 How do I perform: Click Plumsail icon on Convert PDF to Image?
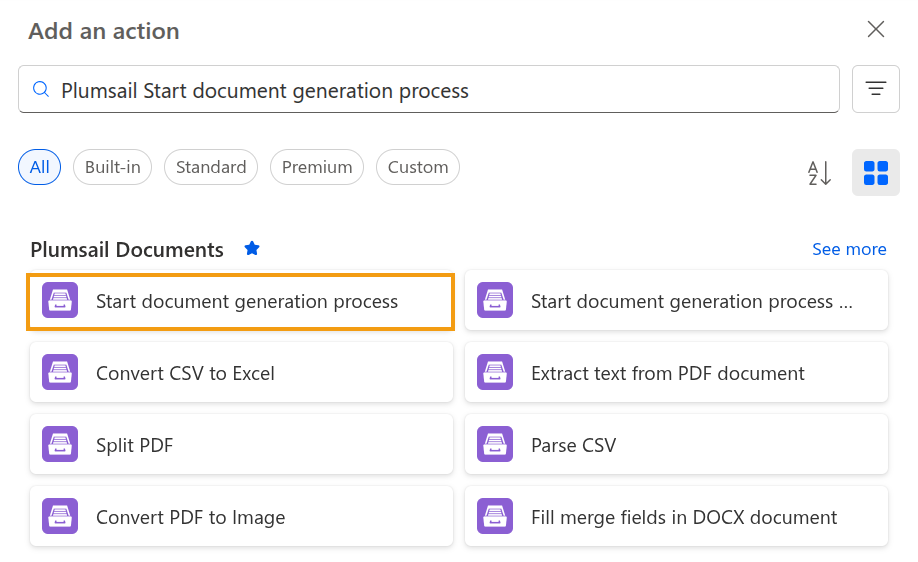[60, 516]
